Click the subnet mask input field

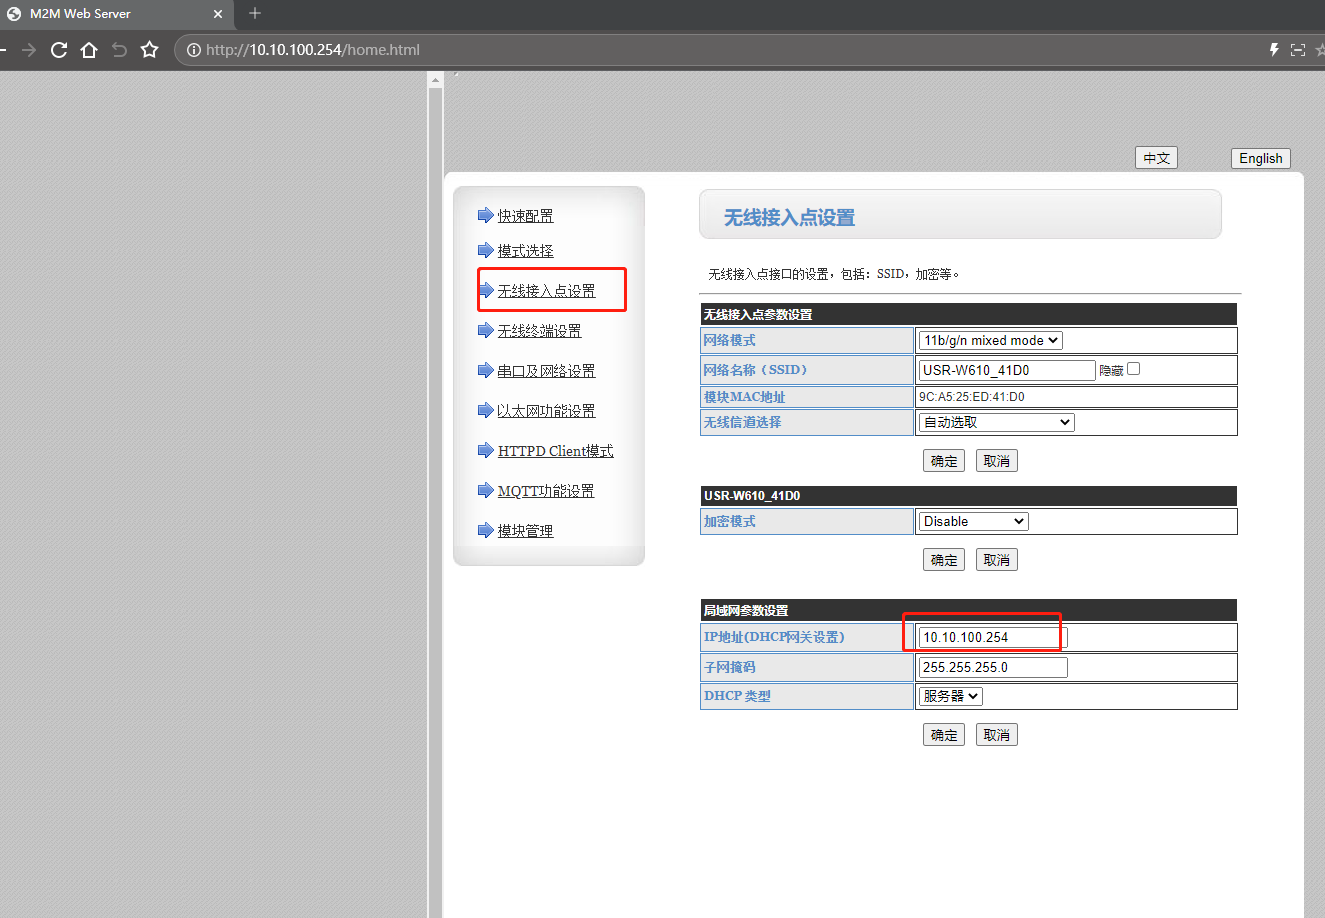993,667
